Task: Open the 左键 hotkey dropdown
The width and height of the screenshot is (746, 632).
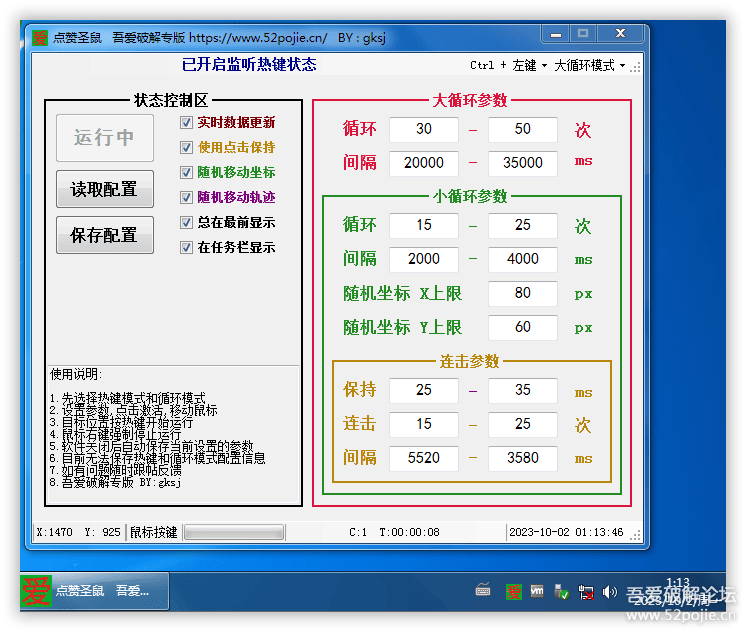Action: 529,65
